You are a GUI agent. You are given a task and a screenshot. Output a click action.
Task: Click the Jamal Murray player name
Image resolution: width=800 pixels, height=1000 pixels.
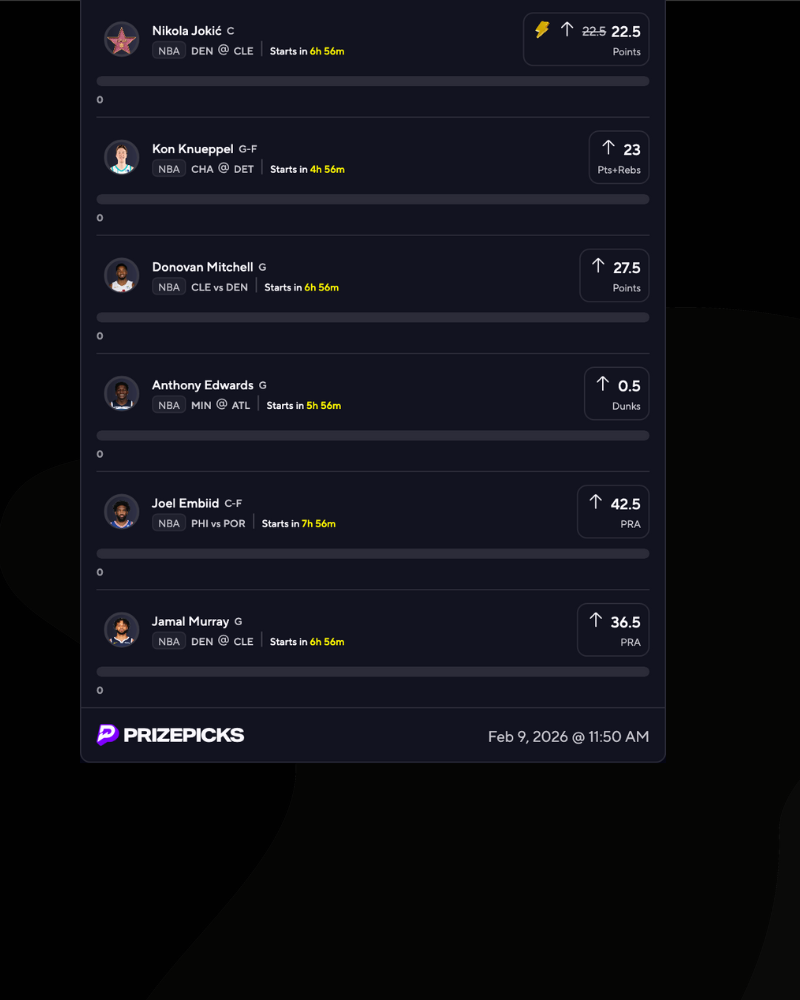(190, 622)
